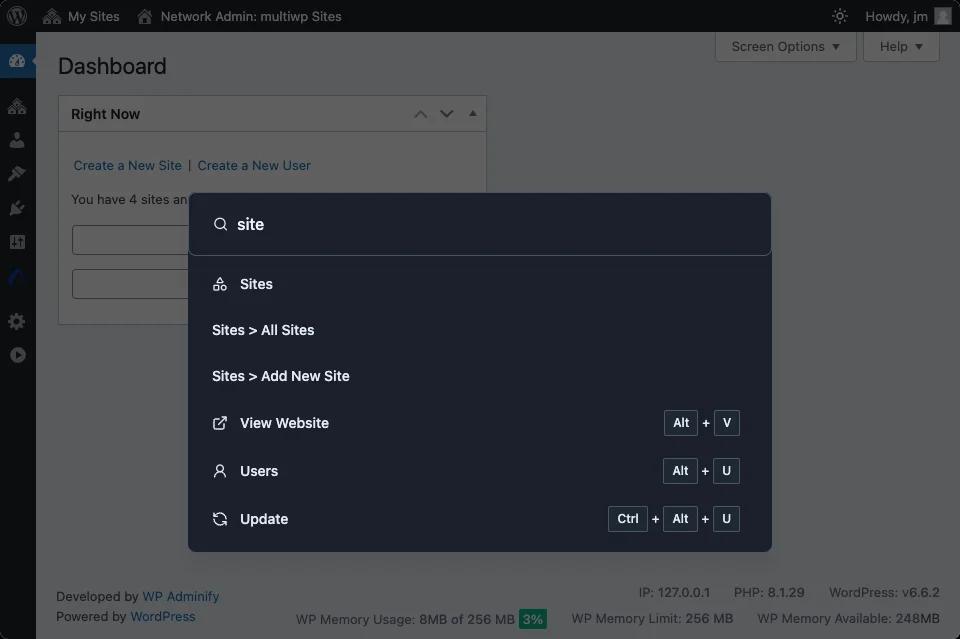
Task: Choose Sites > Add New Site result
Action: click(280, 376)
